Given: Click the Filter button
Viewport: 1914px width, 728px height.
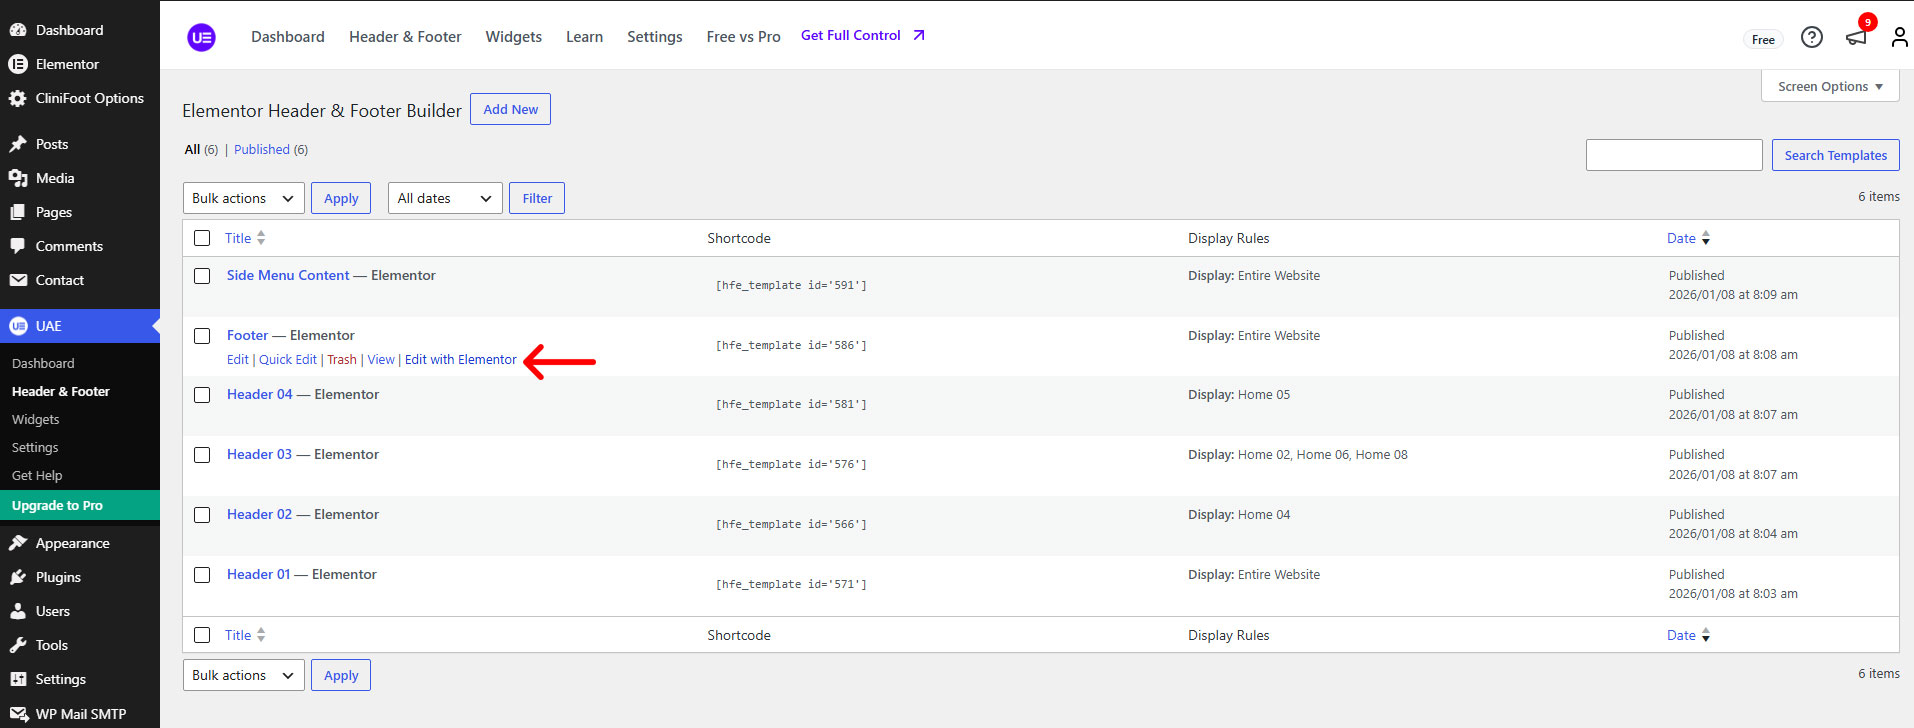Looking at the screenshot, I should pos(537,198).
